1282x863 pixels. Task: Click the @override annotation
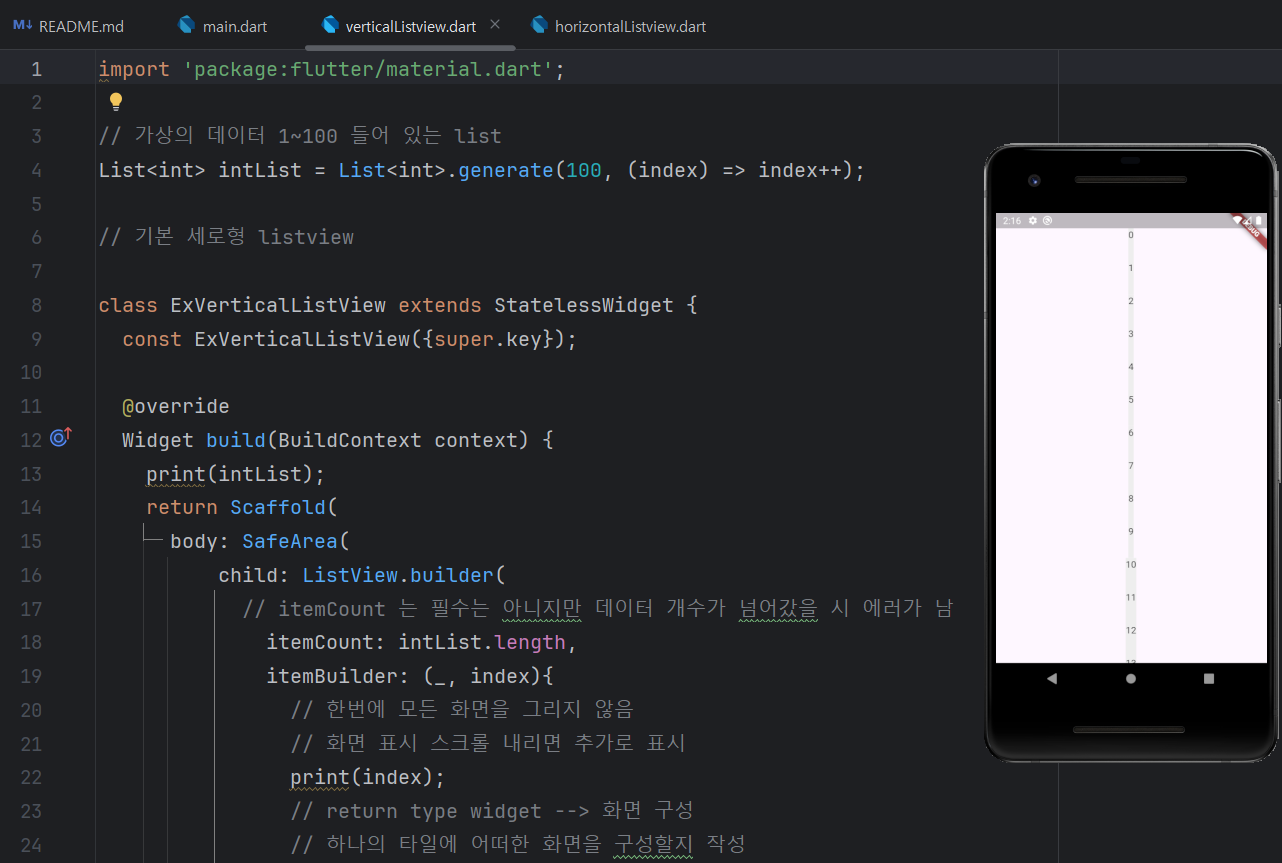pos(176,406)
